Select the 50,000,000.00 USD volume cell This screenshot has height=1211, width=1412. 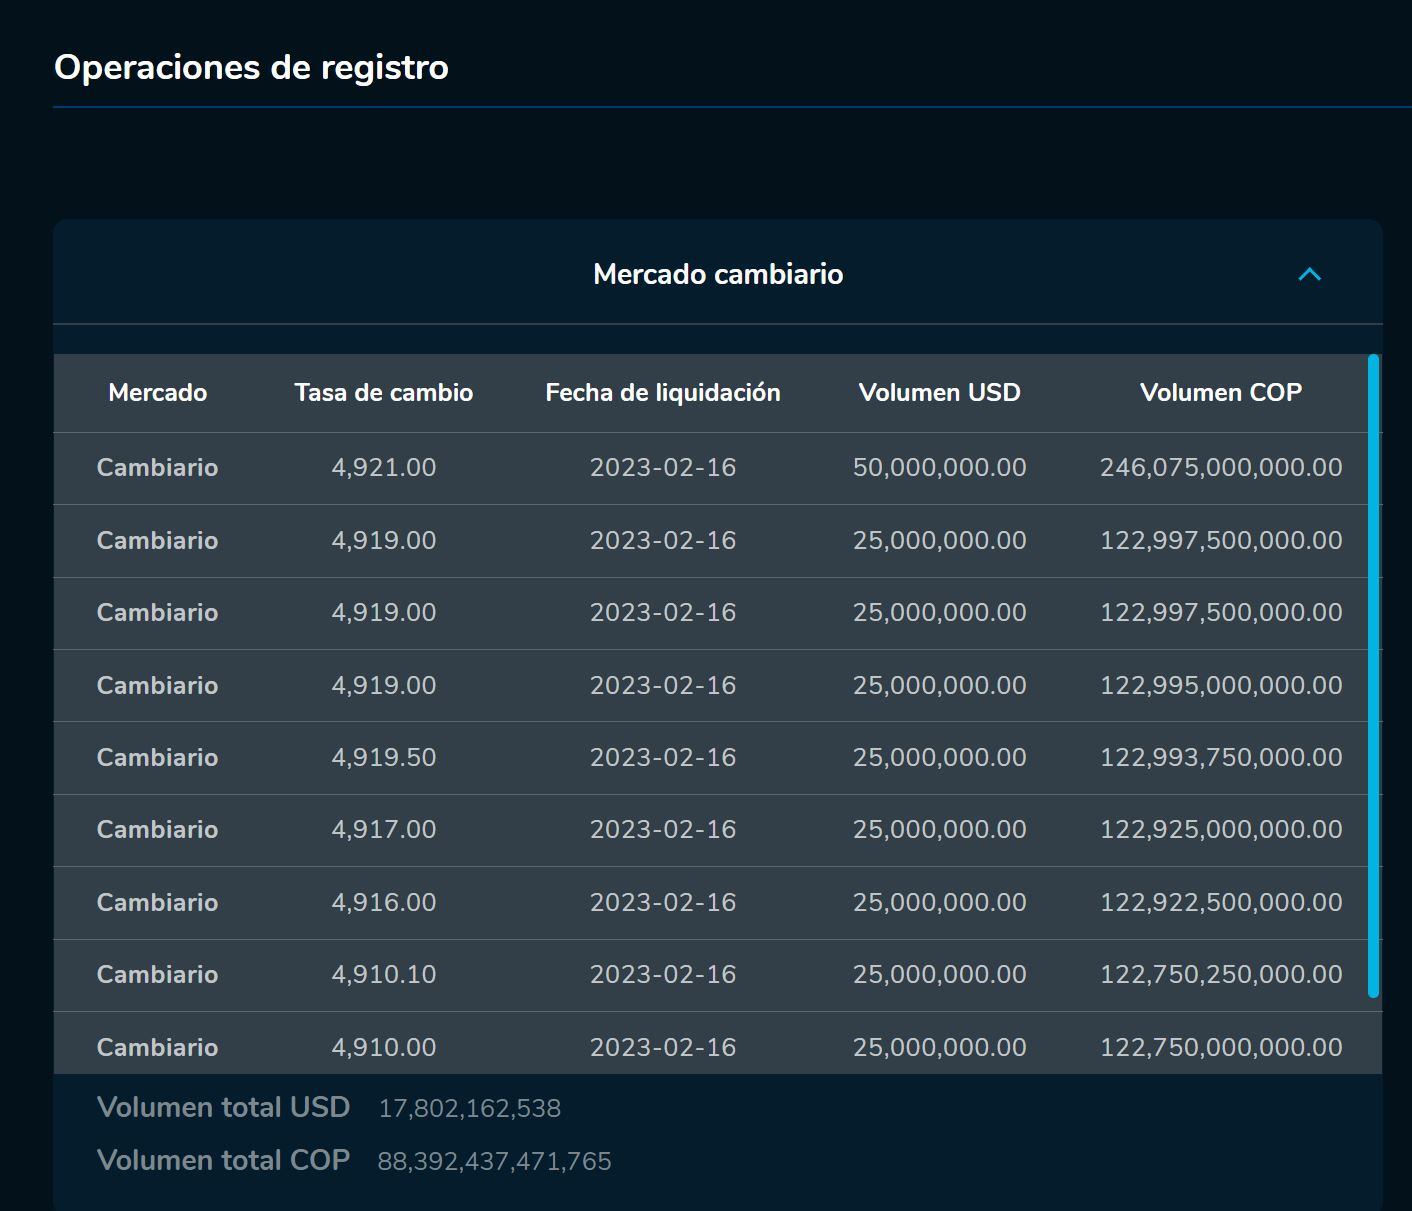pyautogui.click(x=939, y=468)
